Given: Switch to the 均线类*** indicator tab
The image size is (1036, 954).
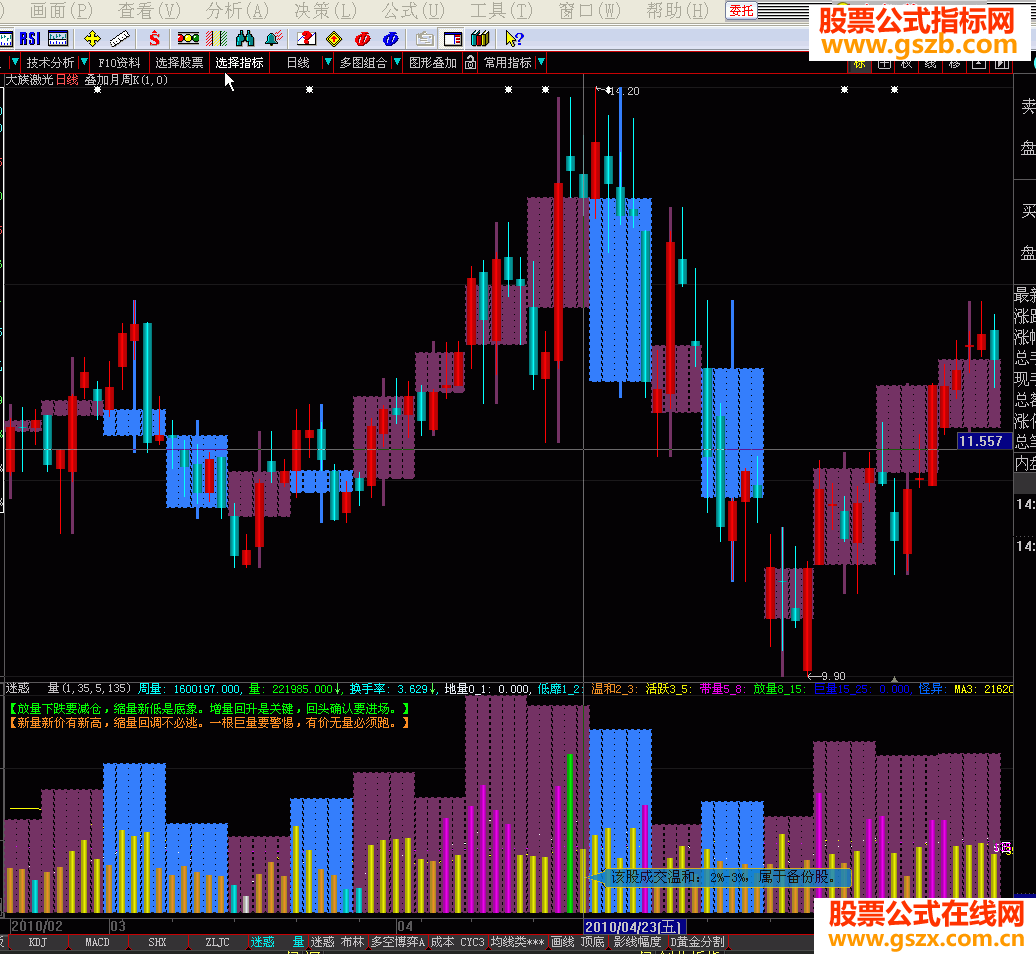Looking at the screenshot, I should pos(517,942).
